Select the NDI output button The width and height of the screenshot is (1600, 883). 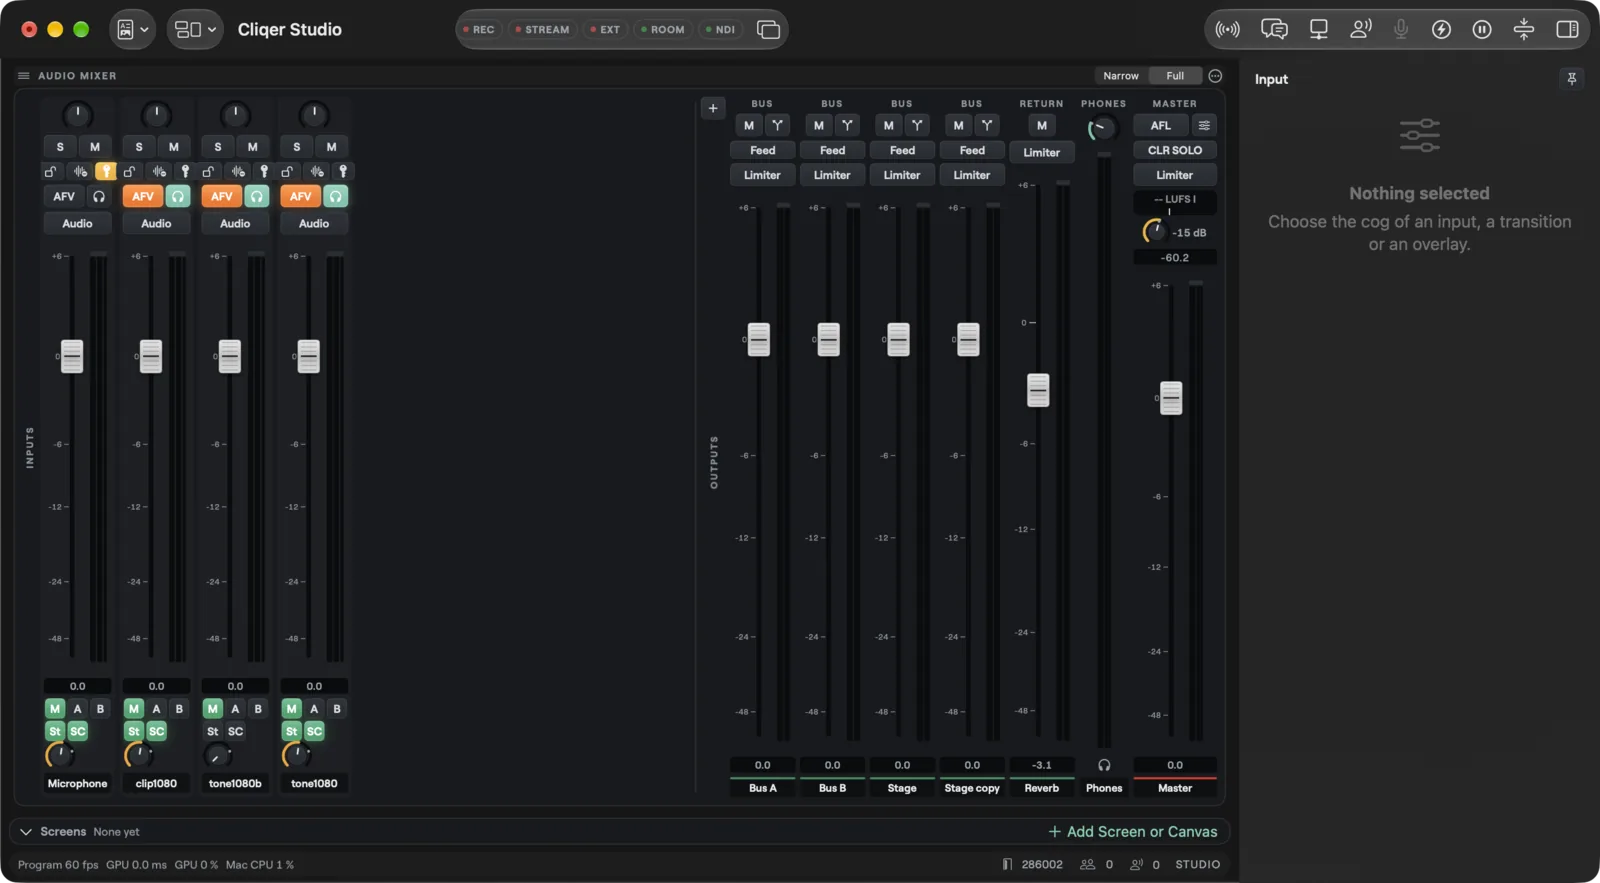(x=720, y=30)
